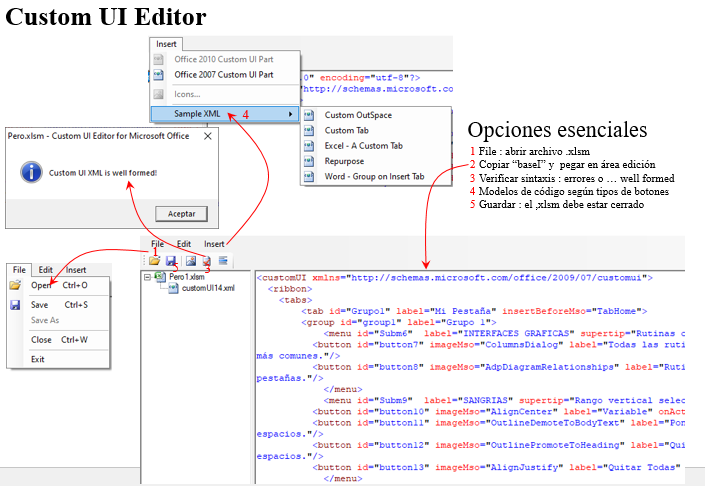Click the button id="button10" line in the editor
This screenshot has width=705, height=486.
(499, 412)
